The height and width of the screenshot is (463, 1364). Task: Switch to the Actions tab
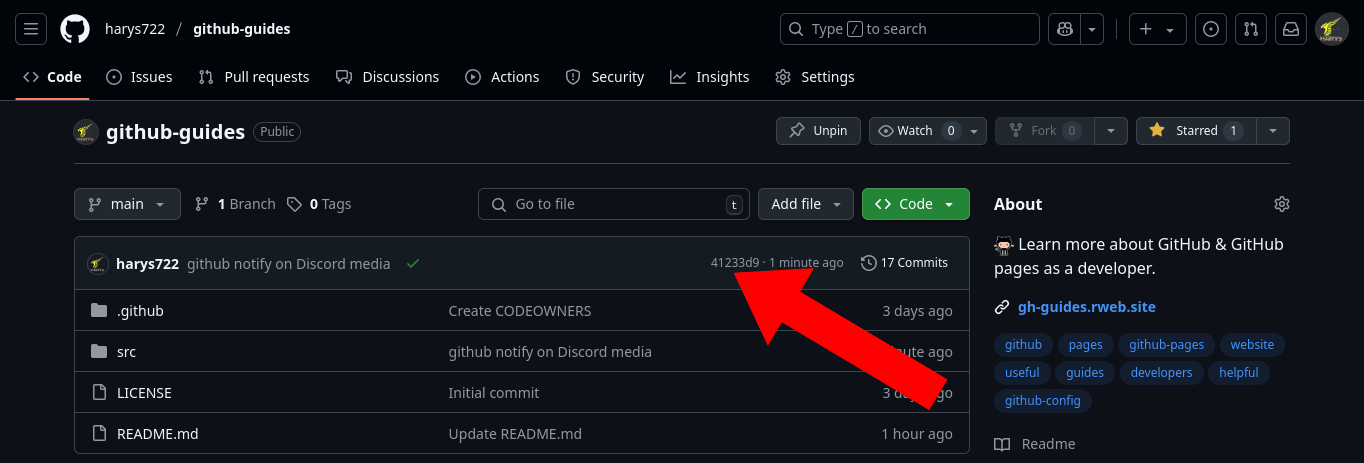click(x=502, y=77)
